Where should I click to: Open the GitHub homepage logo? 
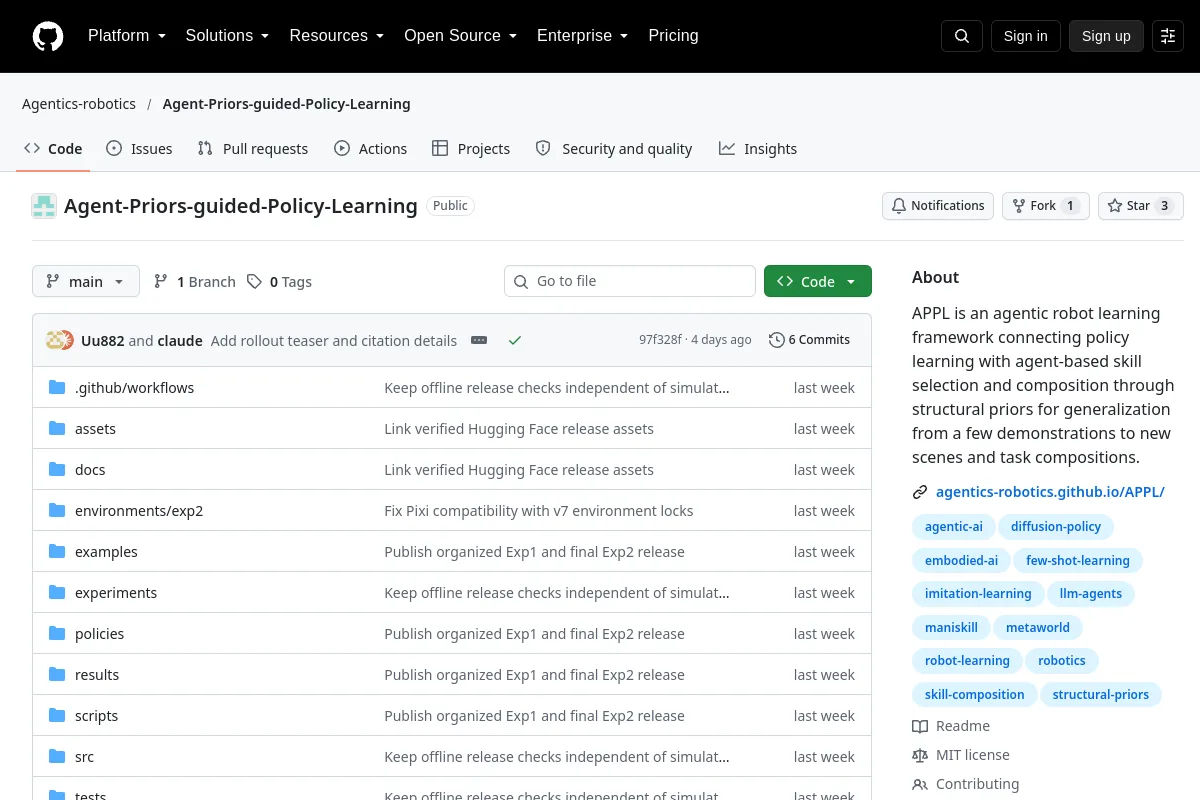click(48, 36)
